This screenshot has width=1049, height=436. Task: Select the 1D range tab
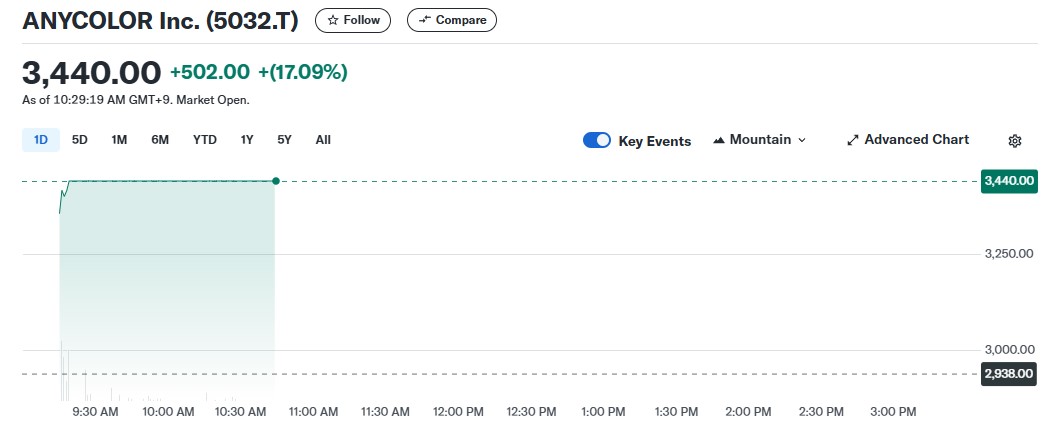click(x=41, y=140)
